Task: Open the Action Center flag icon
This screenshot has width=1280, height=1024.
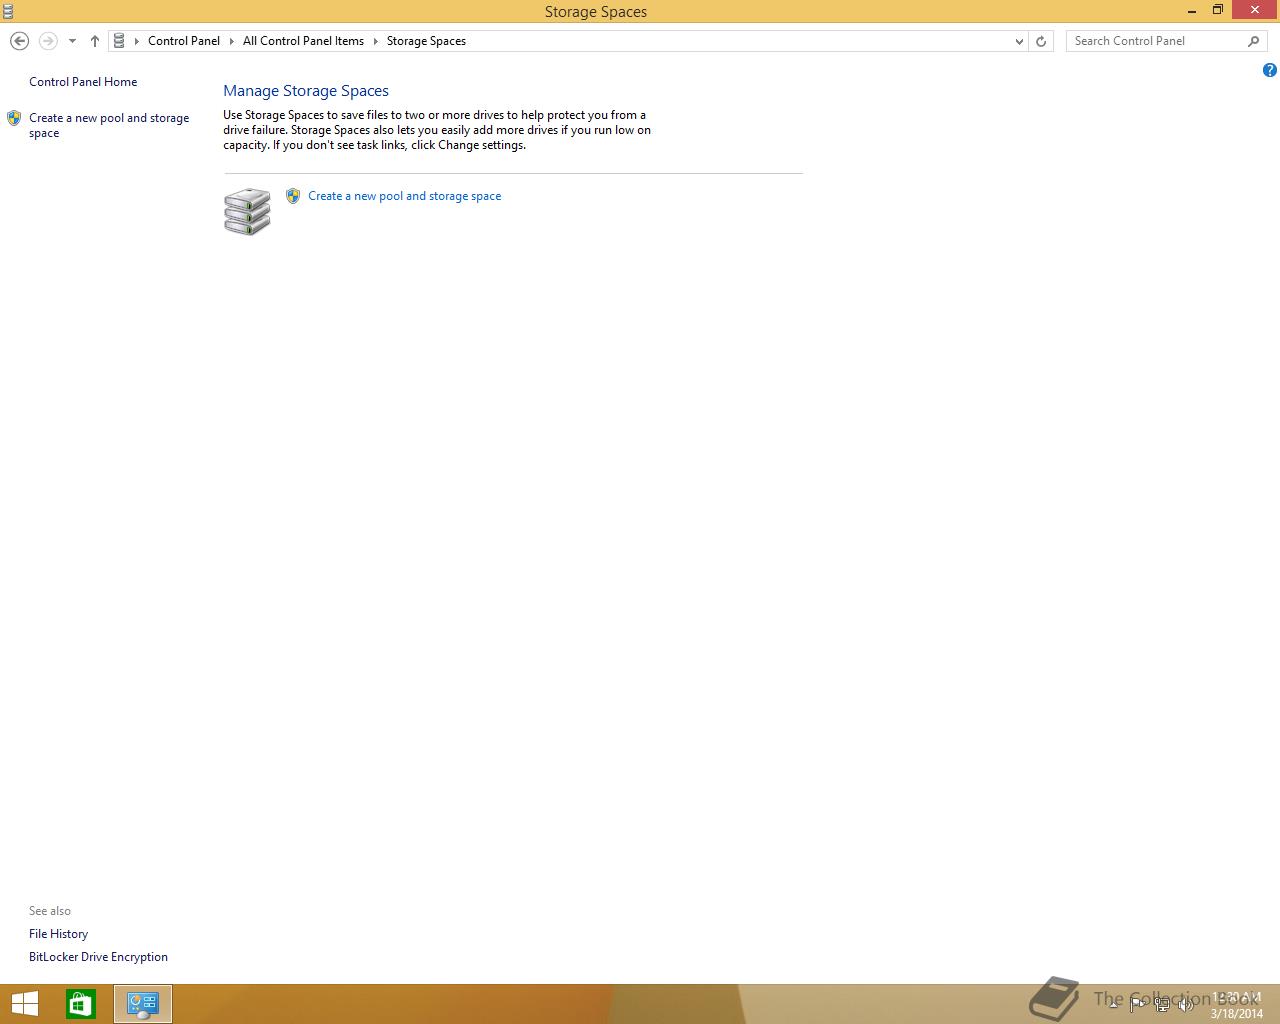Action: coord(1137,1004)
